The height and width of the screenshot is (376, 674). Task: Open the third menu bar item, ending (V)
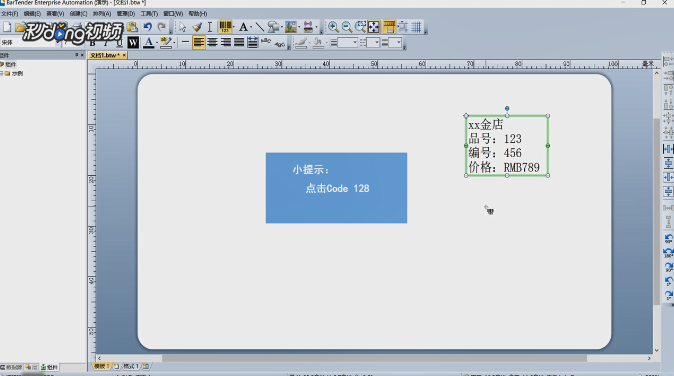[55, 14]
